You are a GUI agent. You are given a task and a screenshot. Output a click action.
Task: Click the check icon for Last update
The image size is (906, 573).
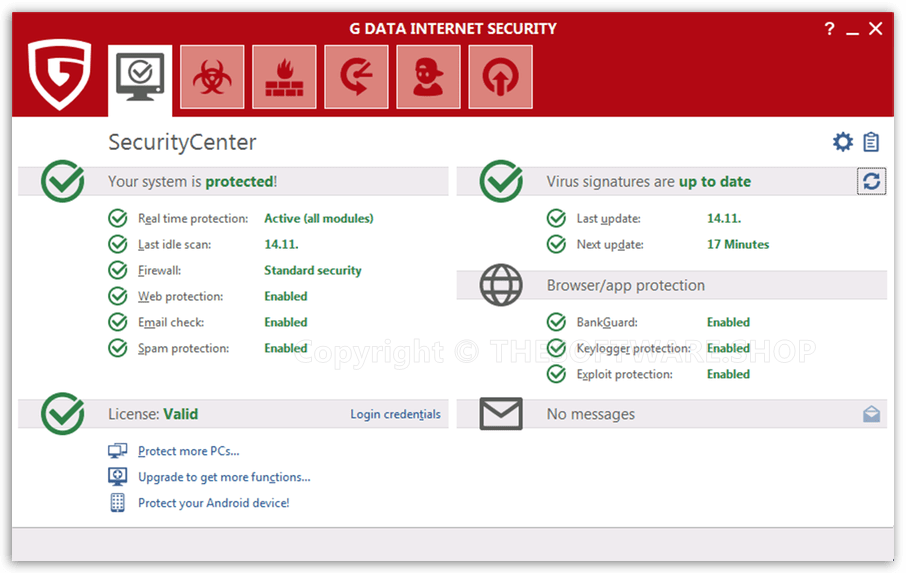556,218
